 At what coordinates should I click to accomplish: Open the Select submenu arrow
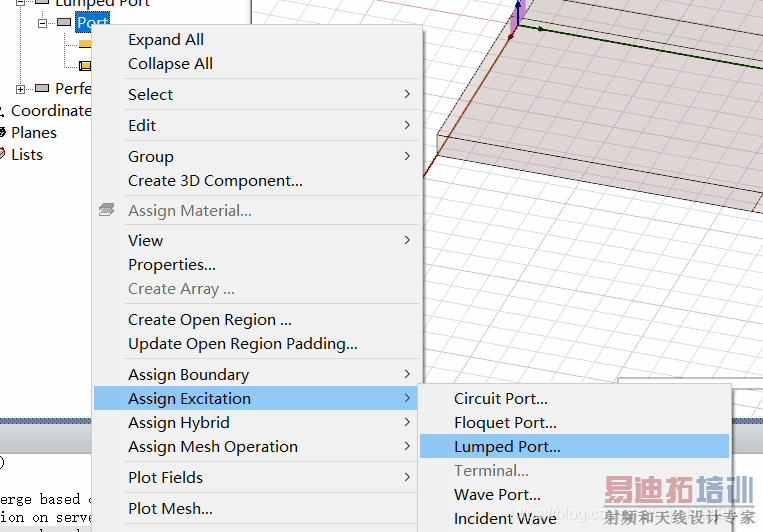[x=407, y=94]
